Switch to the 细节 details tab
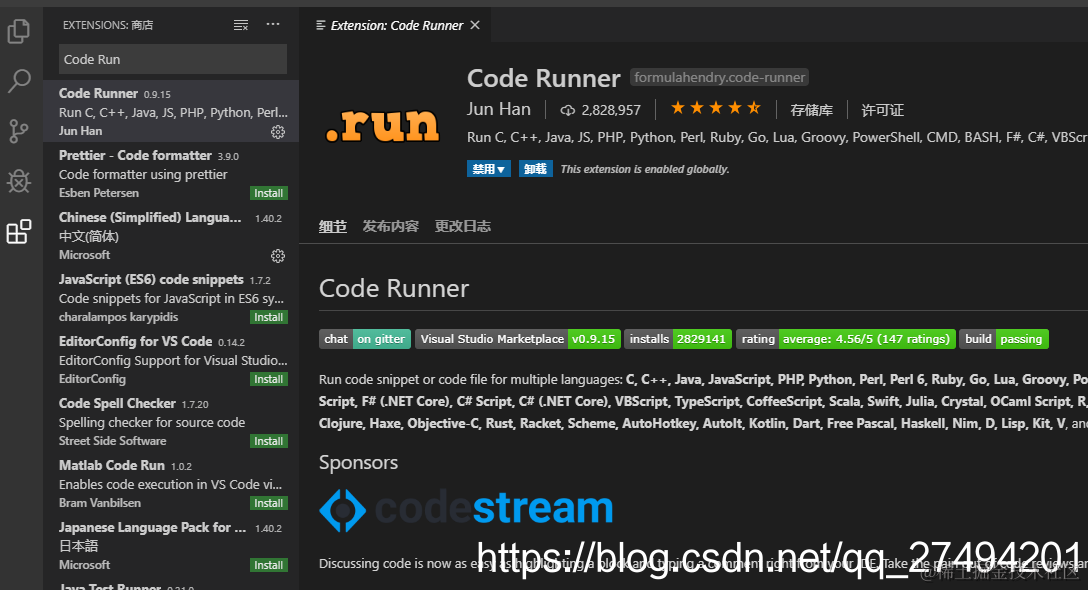Screen dimensions: 1088x590 (x=333, y=226)
